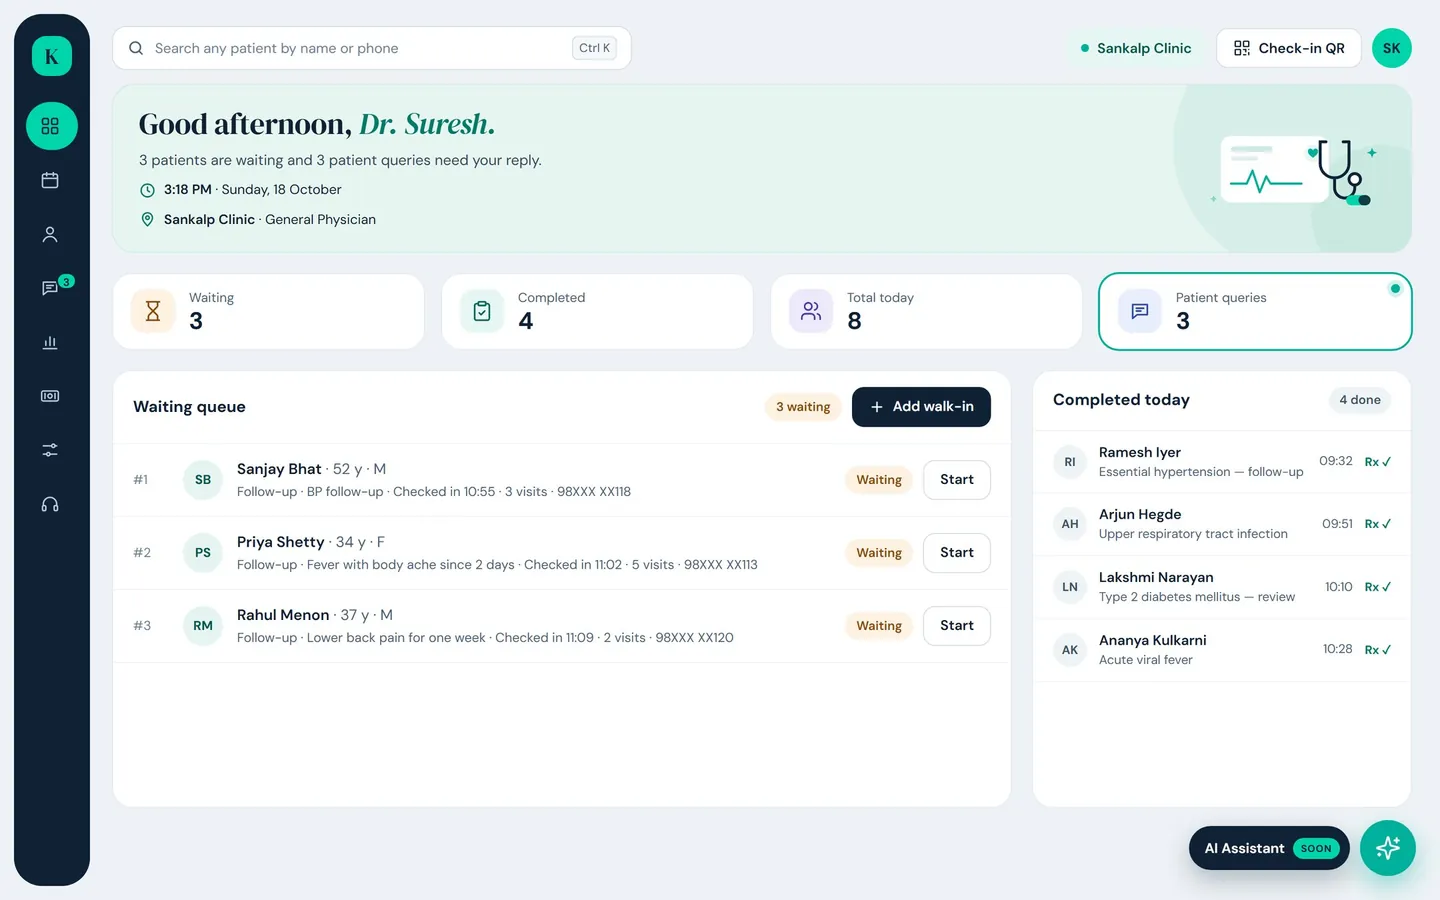This screenshot has width=1440, height=900.
Task: Click the AK avatar for Ananya Kulkarni
Action: (x=1070, y=650)
